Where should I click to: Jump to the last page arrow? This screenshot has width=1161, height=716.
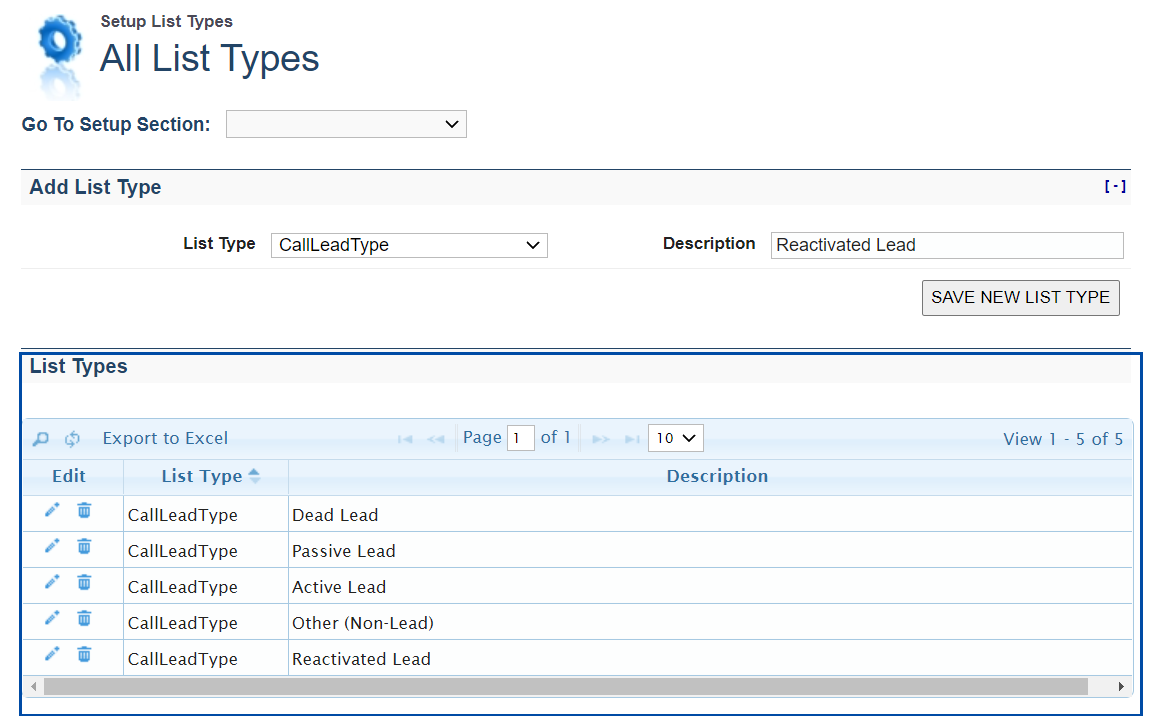click(x=632, y=439)
